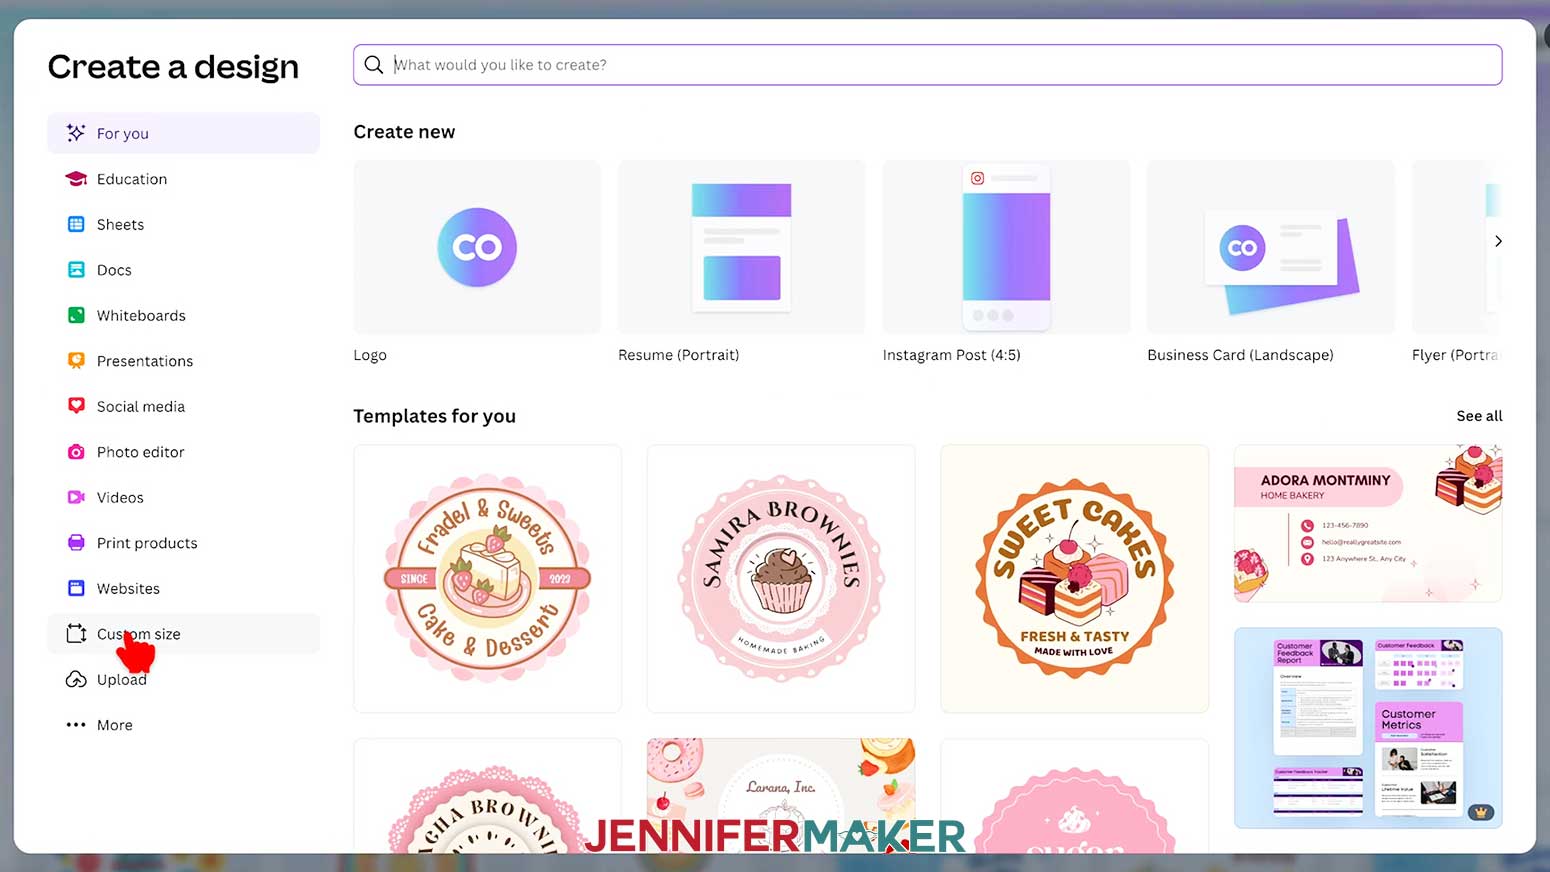
Task: Click the sparkle icon next to For you
Action: 76,133
